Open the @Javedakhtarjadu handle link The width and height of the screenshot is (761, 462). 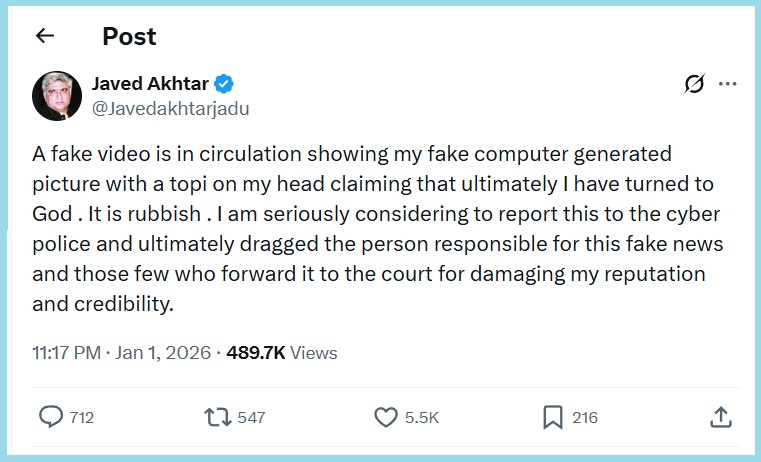point(170,108)
